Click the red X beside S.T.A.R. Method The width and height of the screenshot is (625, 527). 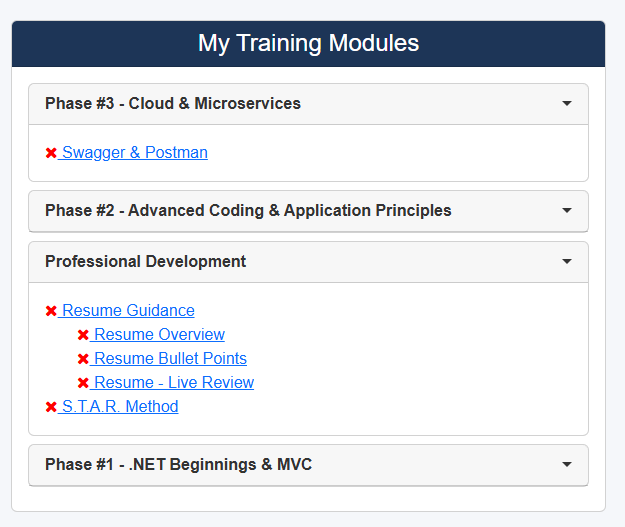pos(51,407)
